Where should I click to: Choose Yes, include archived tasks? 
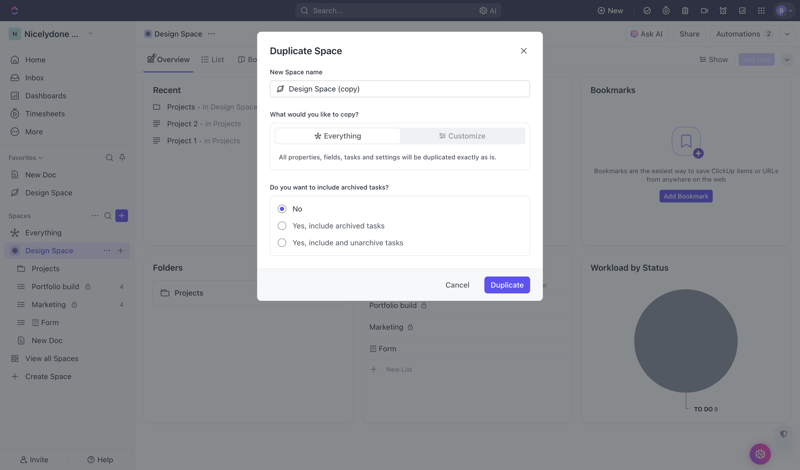pos(282,226)
